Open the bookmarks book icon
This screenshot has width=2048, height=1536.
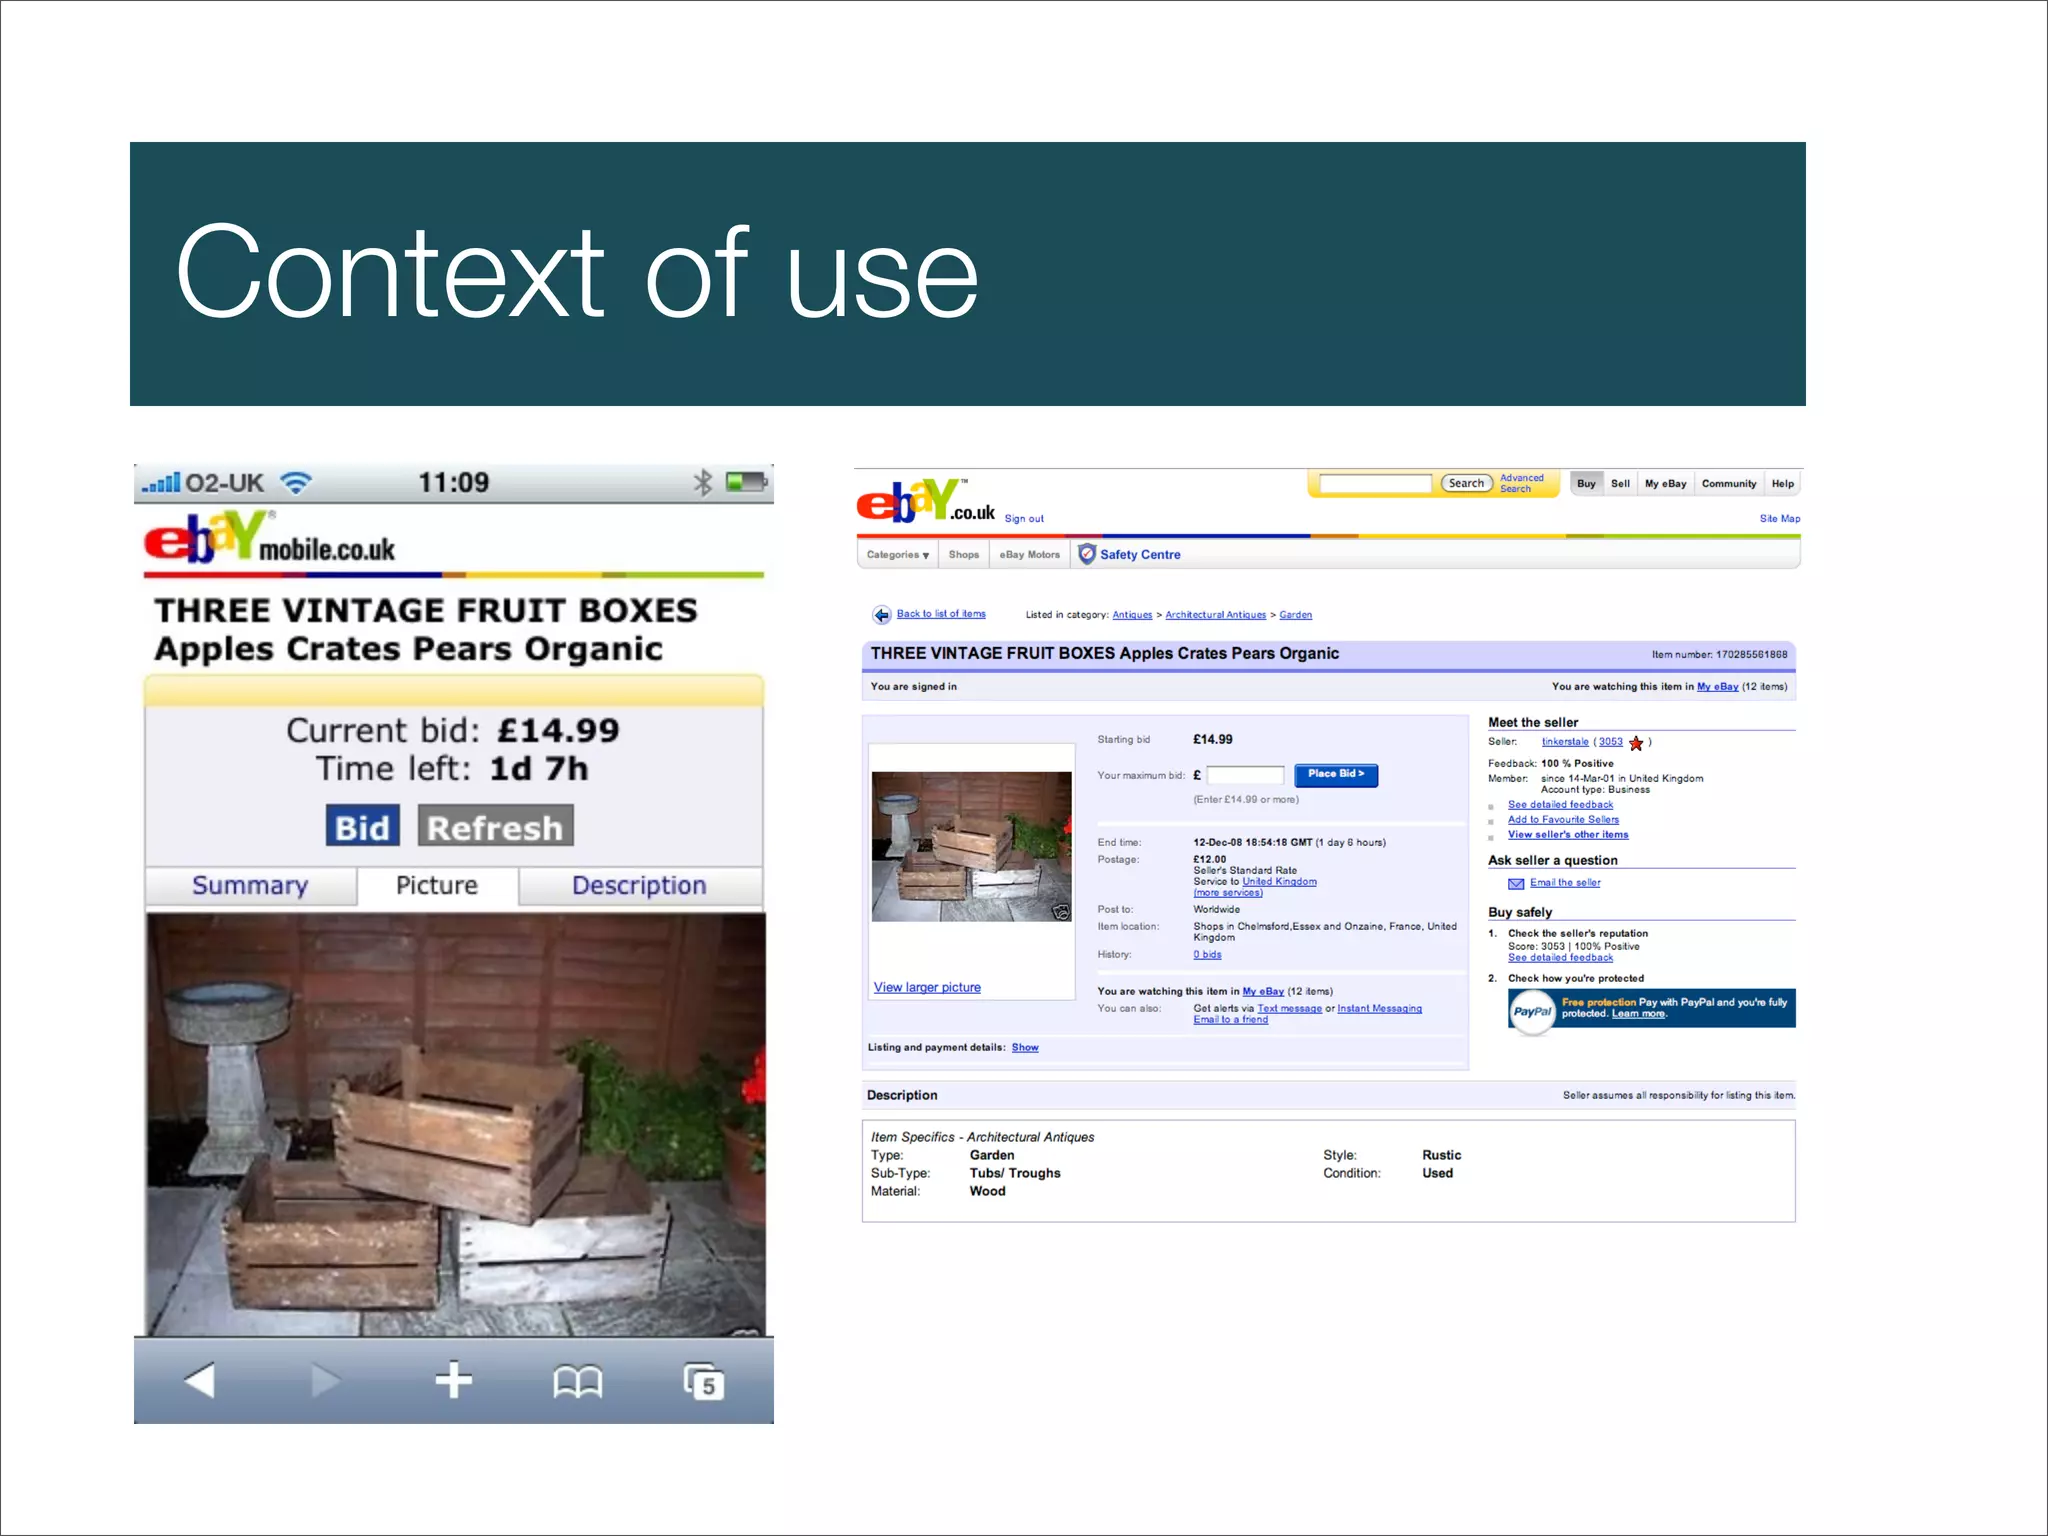[x=577, y=1383]
